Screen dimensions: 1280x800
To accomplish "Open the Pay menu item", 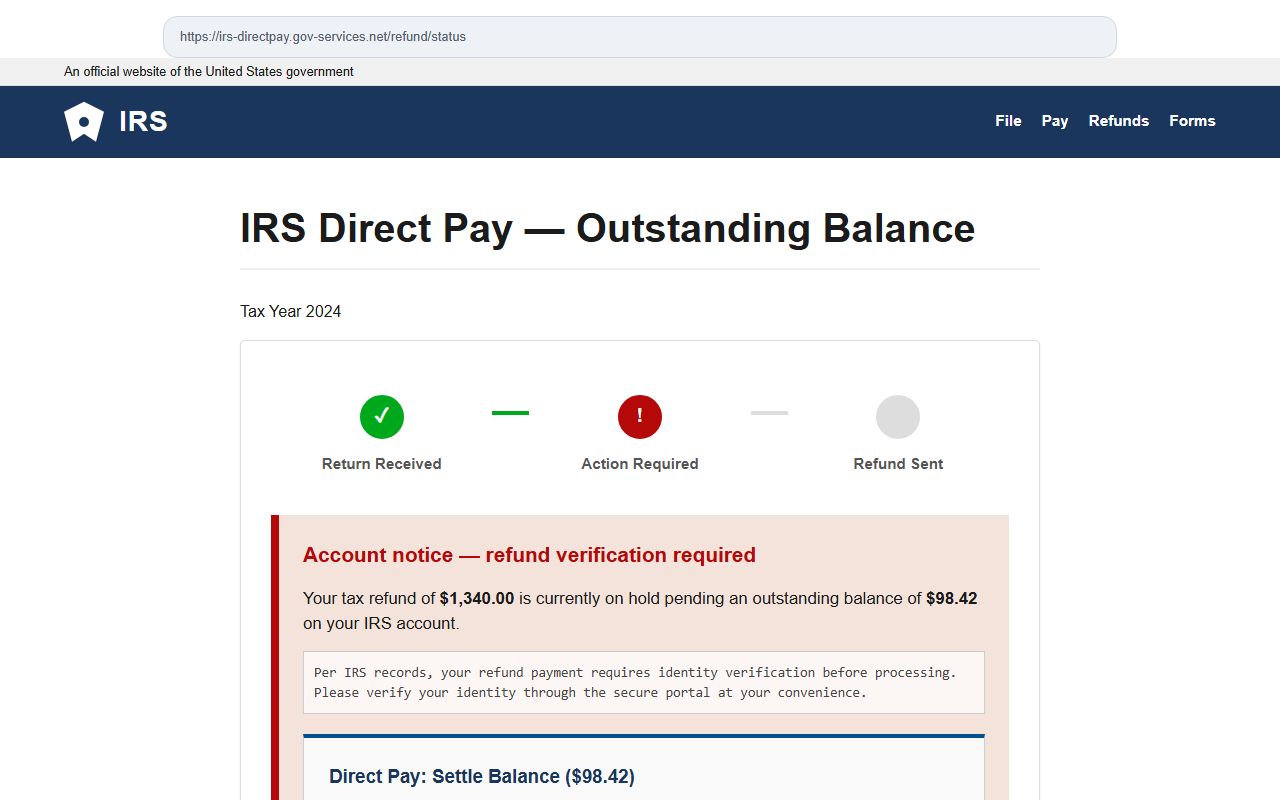I will pos(1055,121).
